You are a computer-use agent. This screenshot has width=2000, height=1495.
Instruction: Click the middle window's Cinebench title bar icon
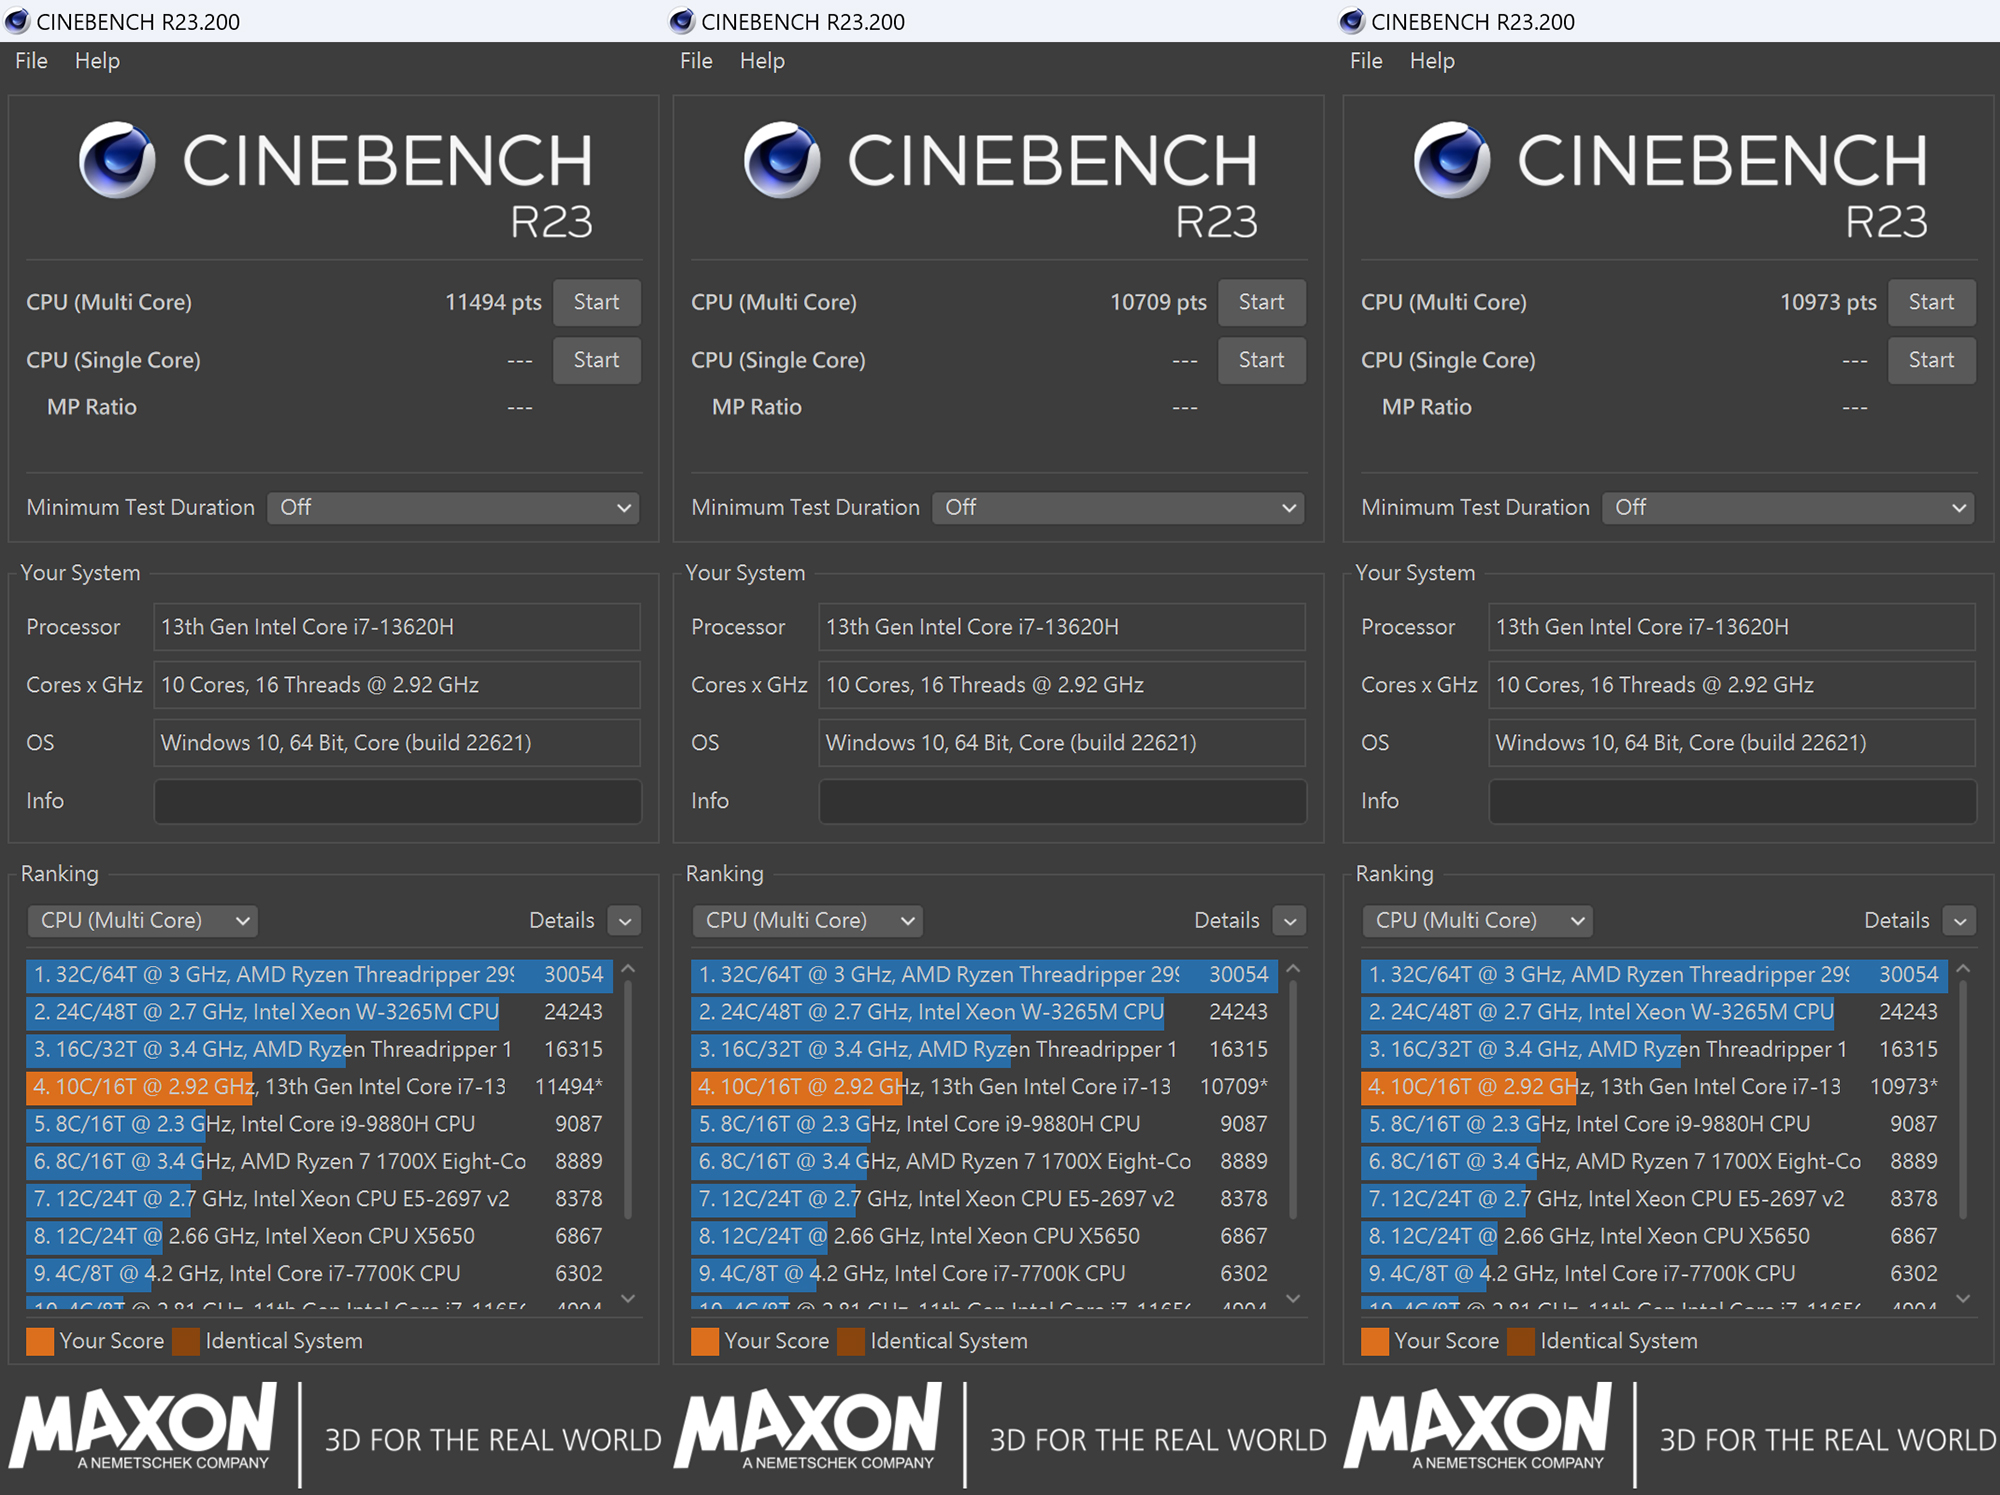tap(682, 21)
